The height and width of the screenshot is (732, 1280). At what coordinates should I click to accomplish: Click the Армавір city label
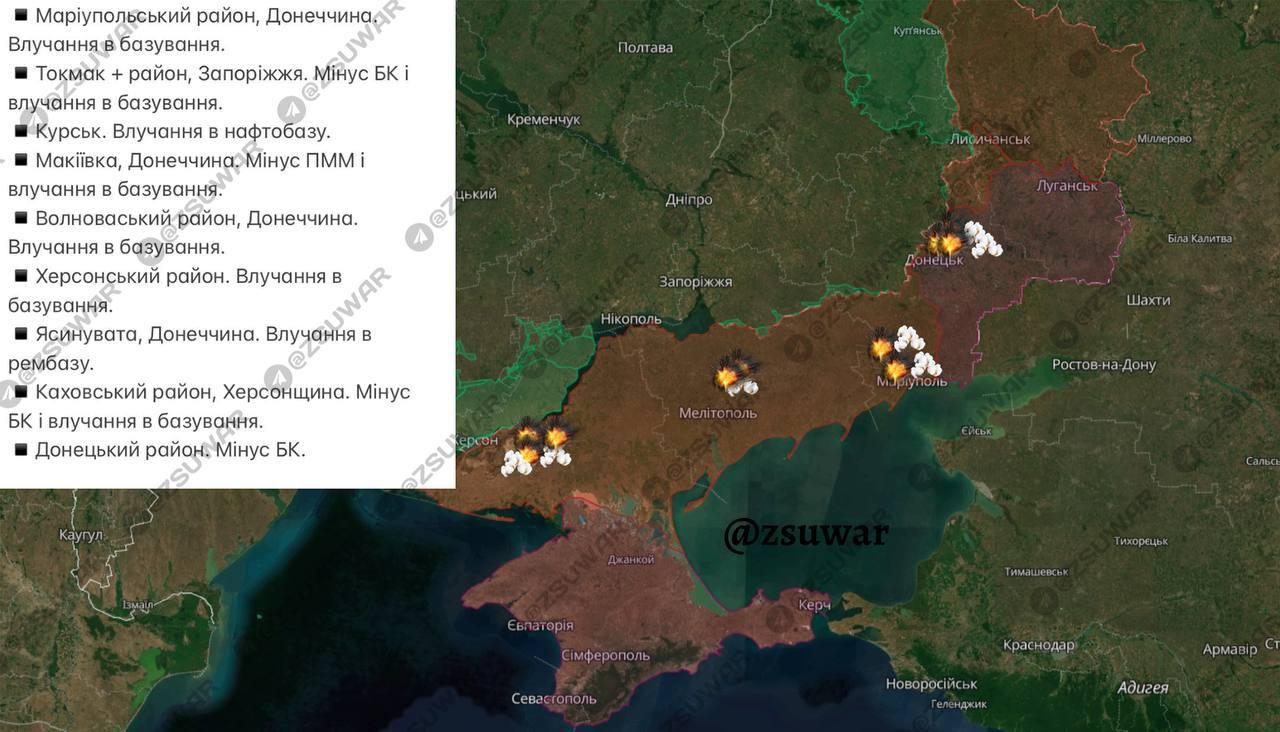[1229, 650]
